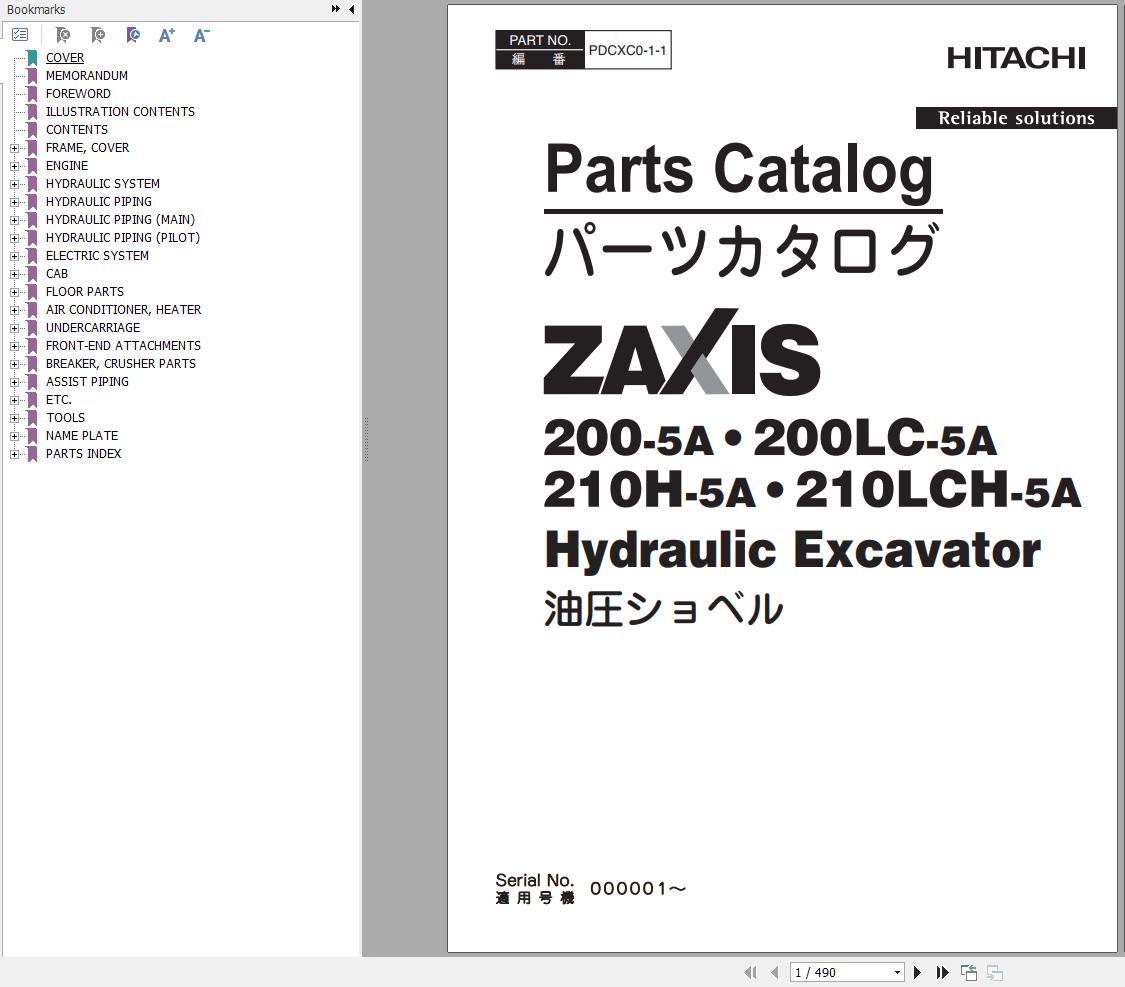1125x987 pixels.
Task: Open the ILLUSTRATION CONTENTS bookmark
Action: (x=120, y=111)
